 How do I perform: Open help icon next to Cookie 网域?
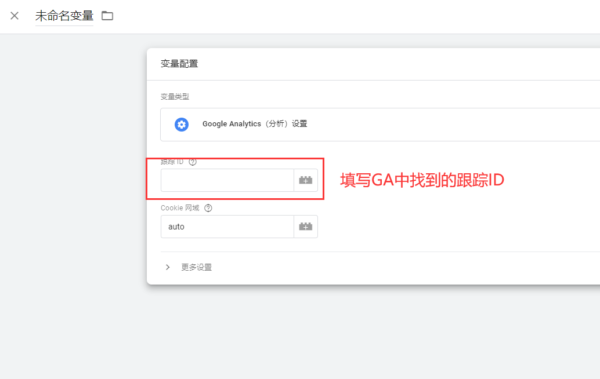coord(208,208)
